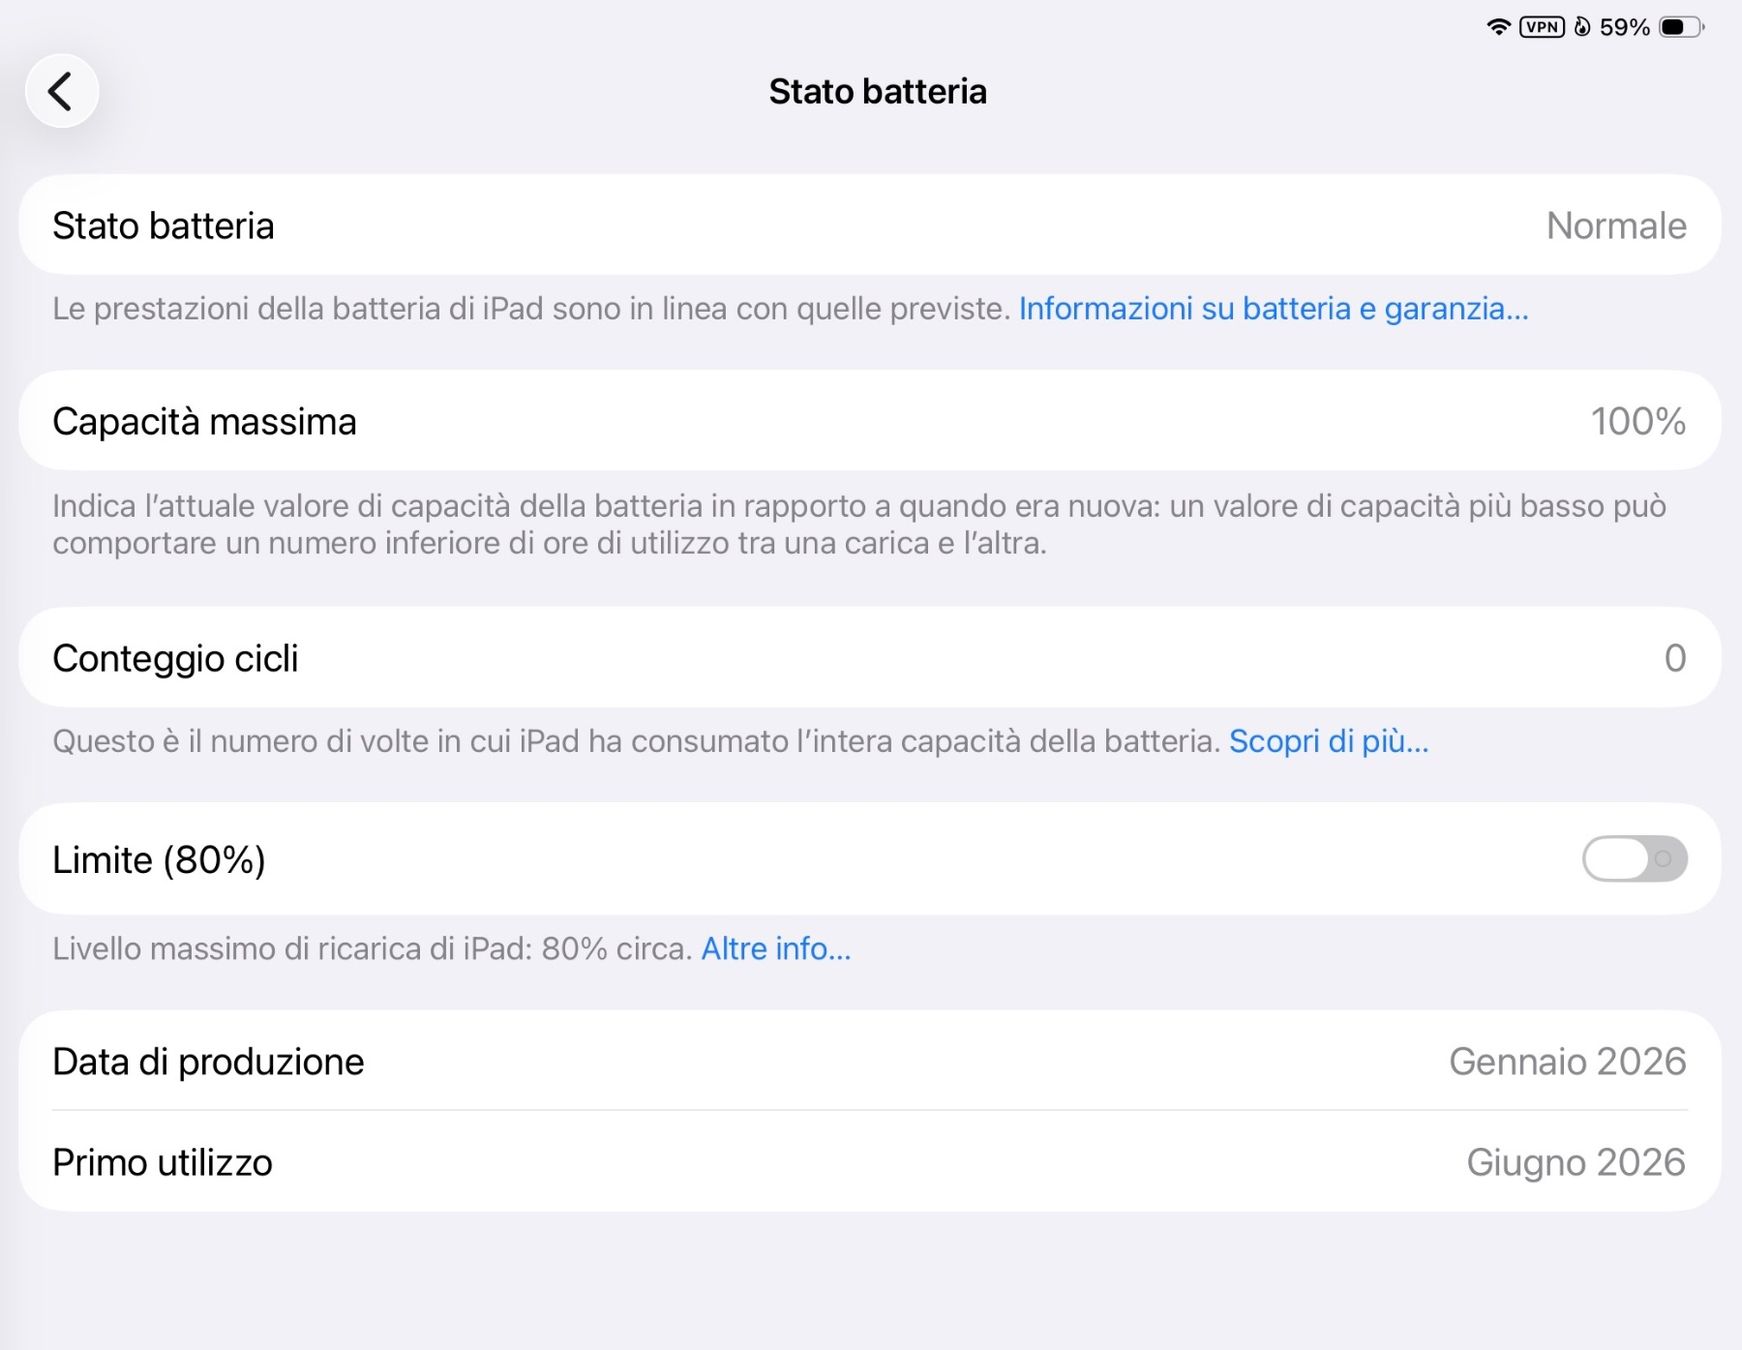Tap the Wi-Fi status icon
The height and width of the screenshot is (1350, 1742).
[1498, 27]
